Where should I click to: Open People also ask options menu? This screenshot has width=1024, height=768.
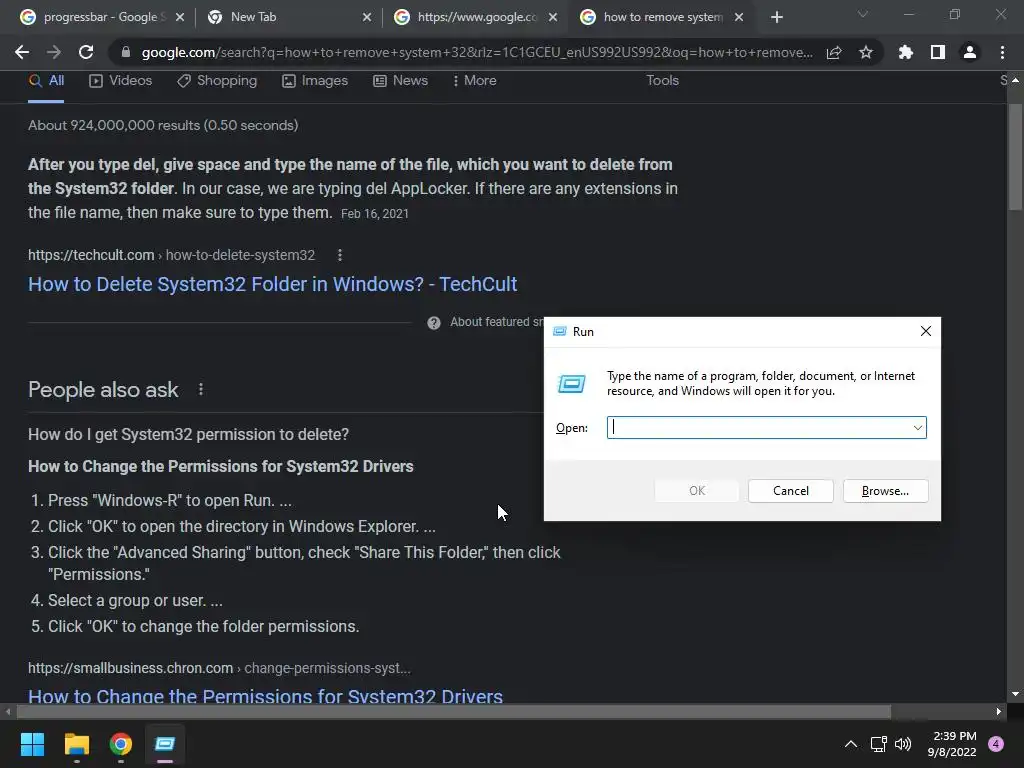coord(201,390)
